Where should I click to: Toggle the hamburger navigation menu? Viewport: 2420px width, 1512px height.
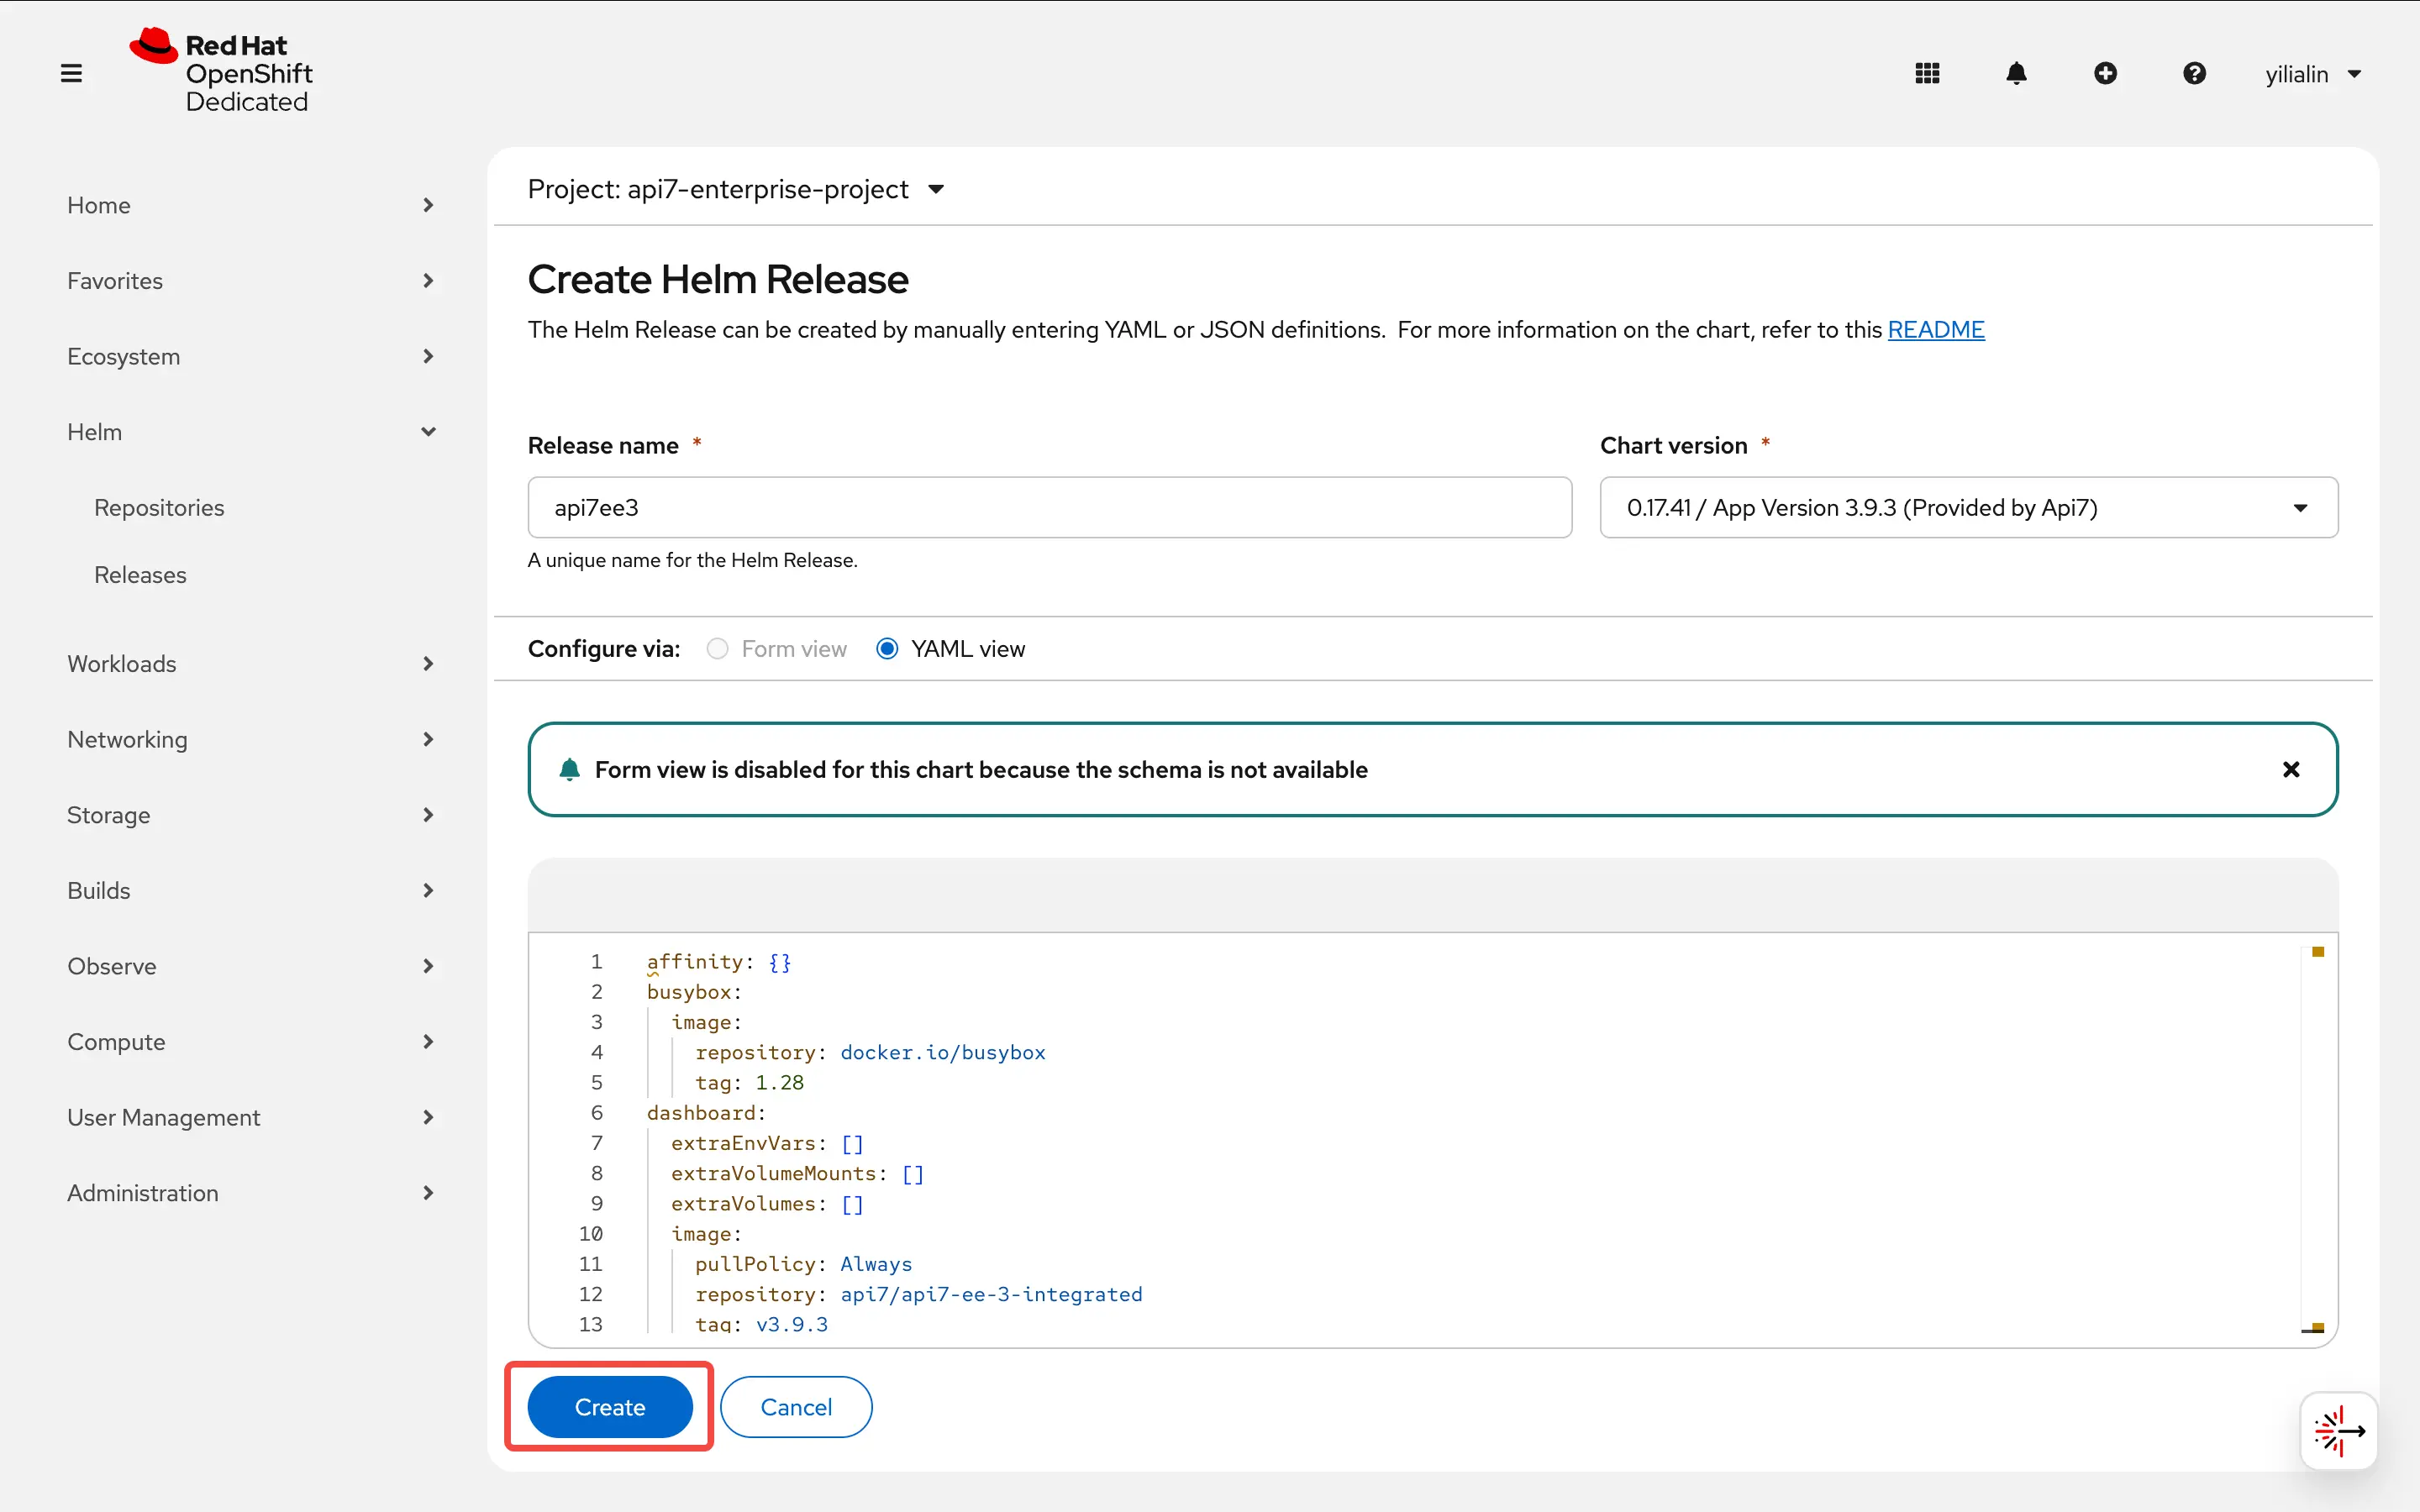pos(71,74)
